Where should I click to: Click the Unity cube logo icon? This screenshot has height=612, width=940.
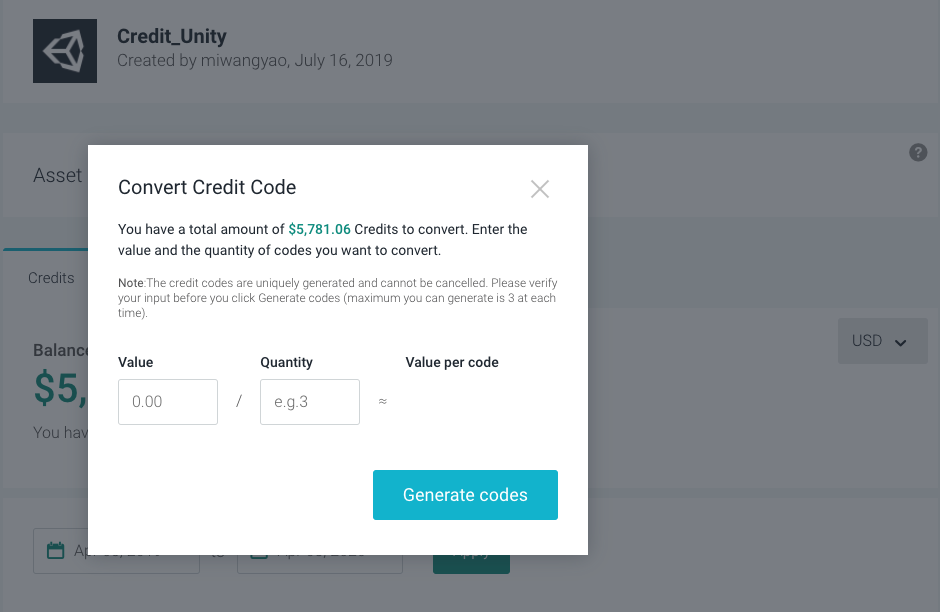point(65,51)
